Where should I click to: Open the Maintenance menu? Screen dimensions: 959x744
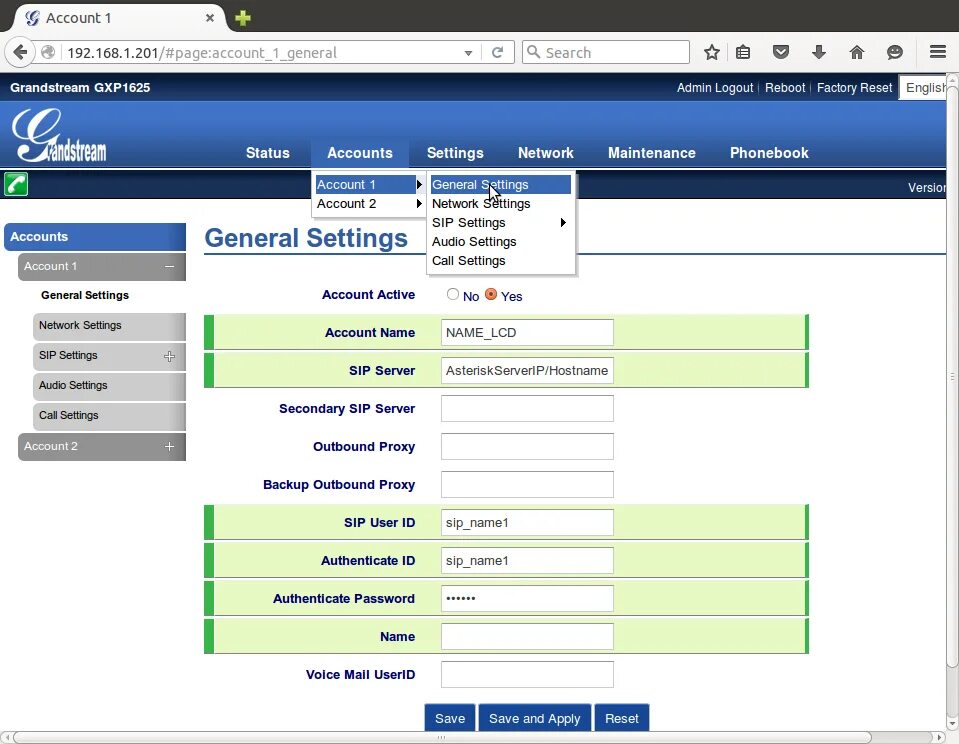651,153
